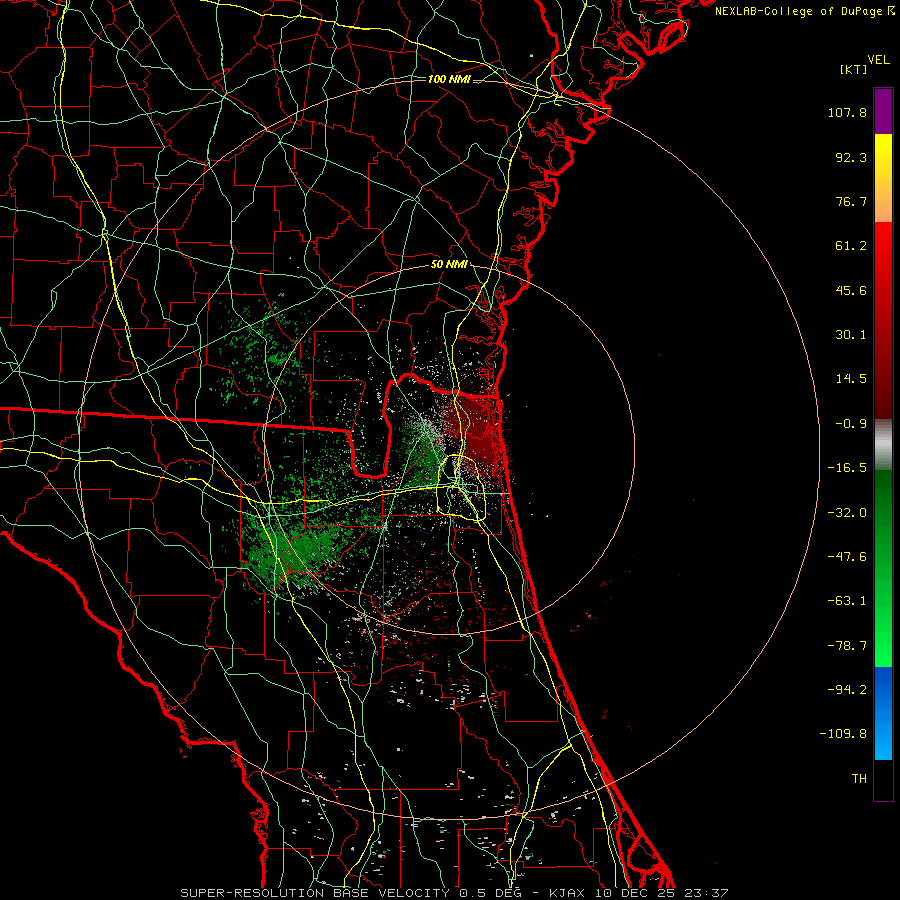This screenshot has height=900, width=900.
Task: Click the 61.2 legend value
Action: pos(851,246)
